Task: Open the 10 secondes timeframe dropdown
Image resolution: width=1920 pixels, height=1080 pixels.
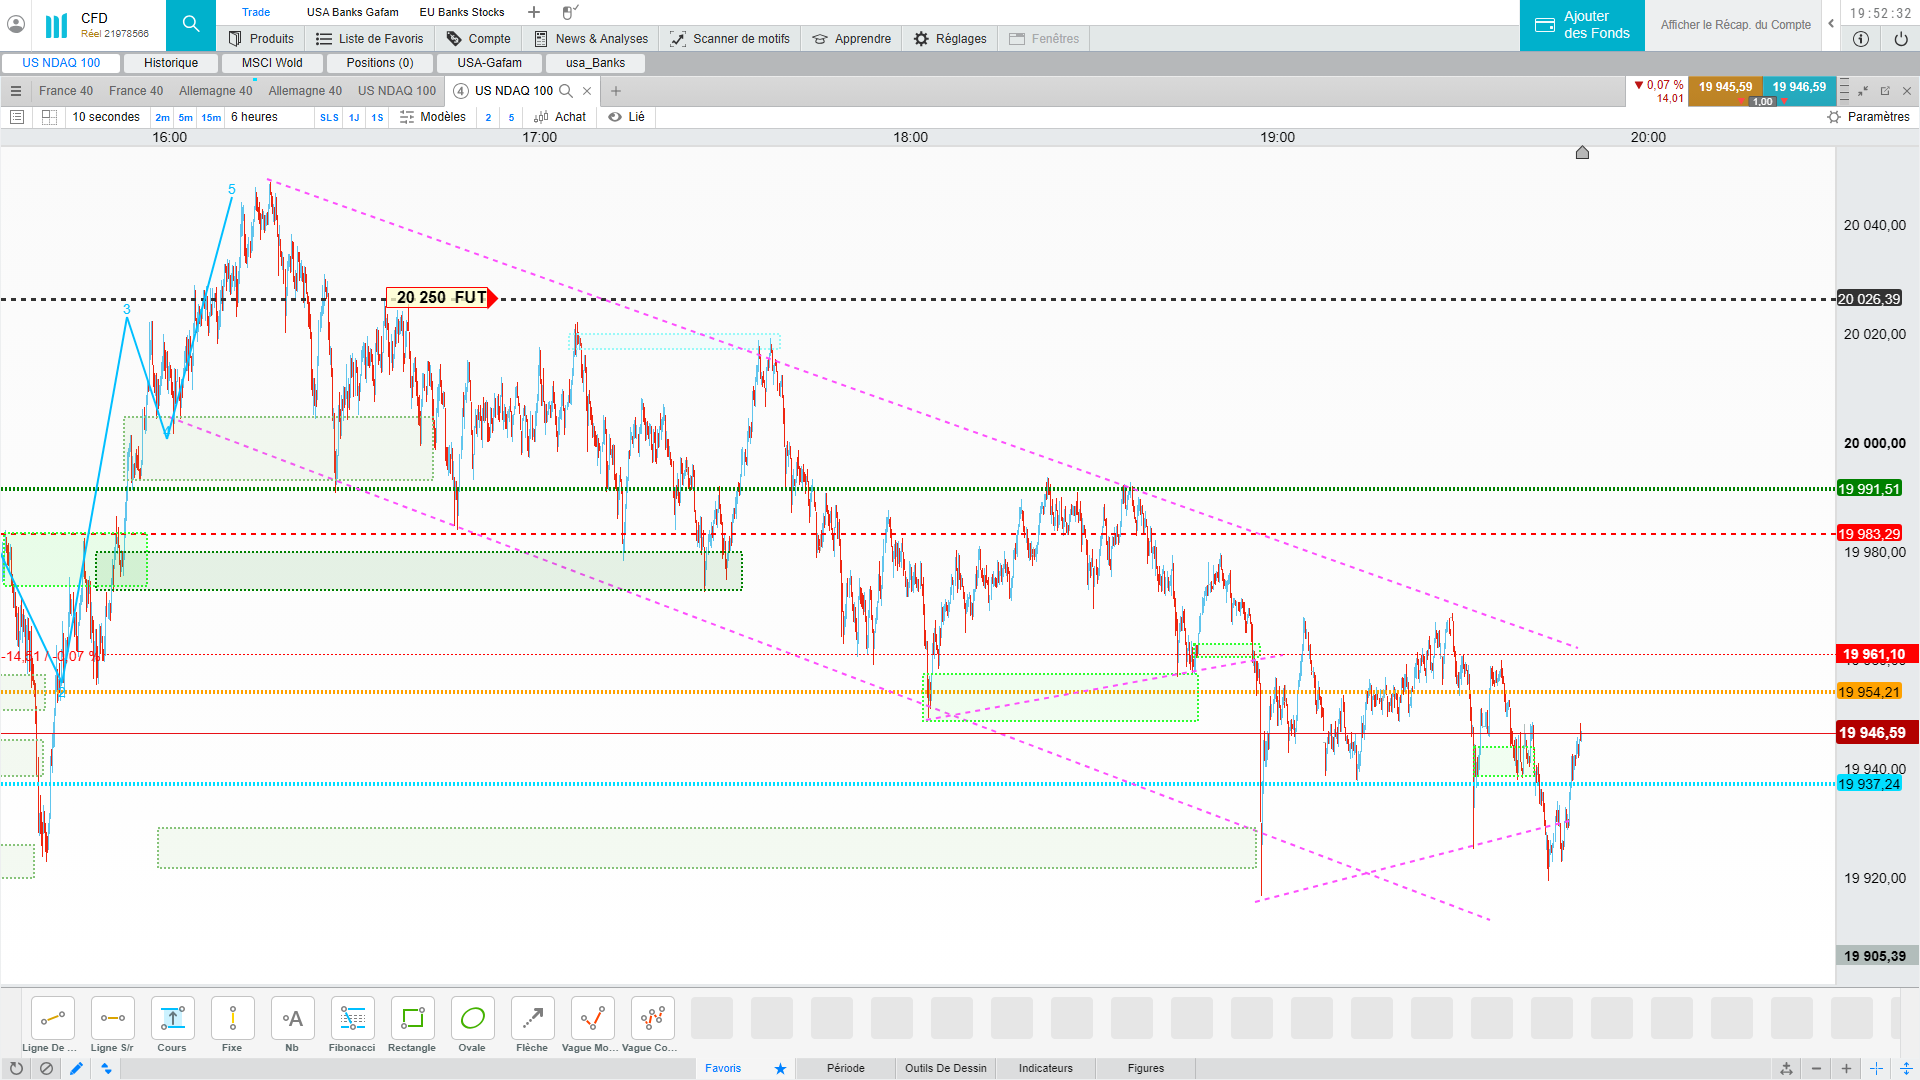Action: [106, 117]
